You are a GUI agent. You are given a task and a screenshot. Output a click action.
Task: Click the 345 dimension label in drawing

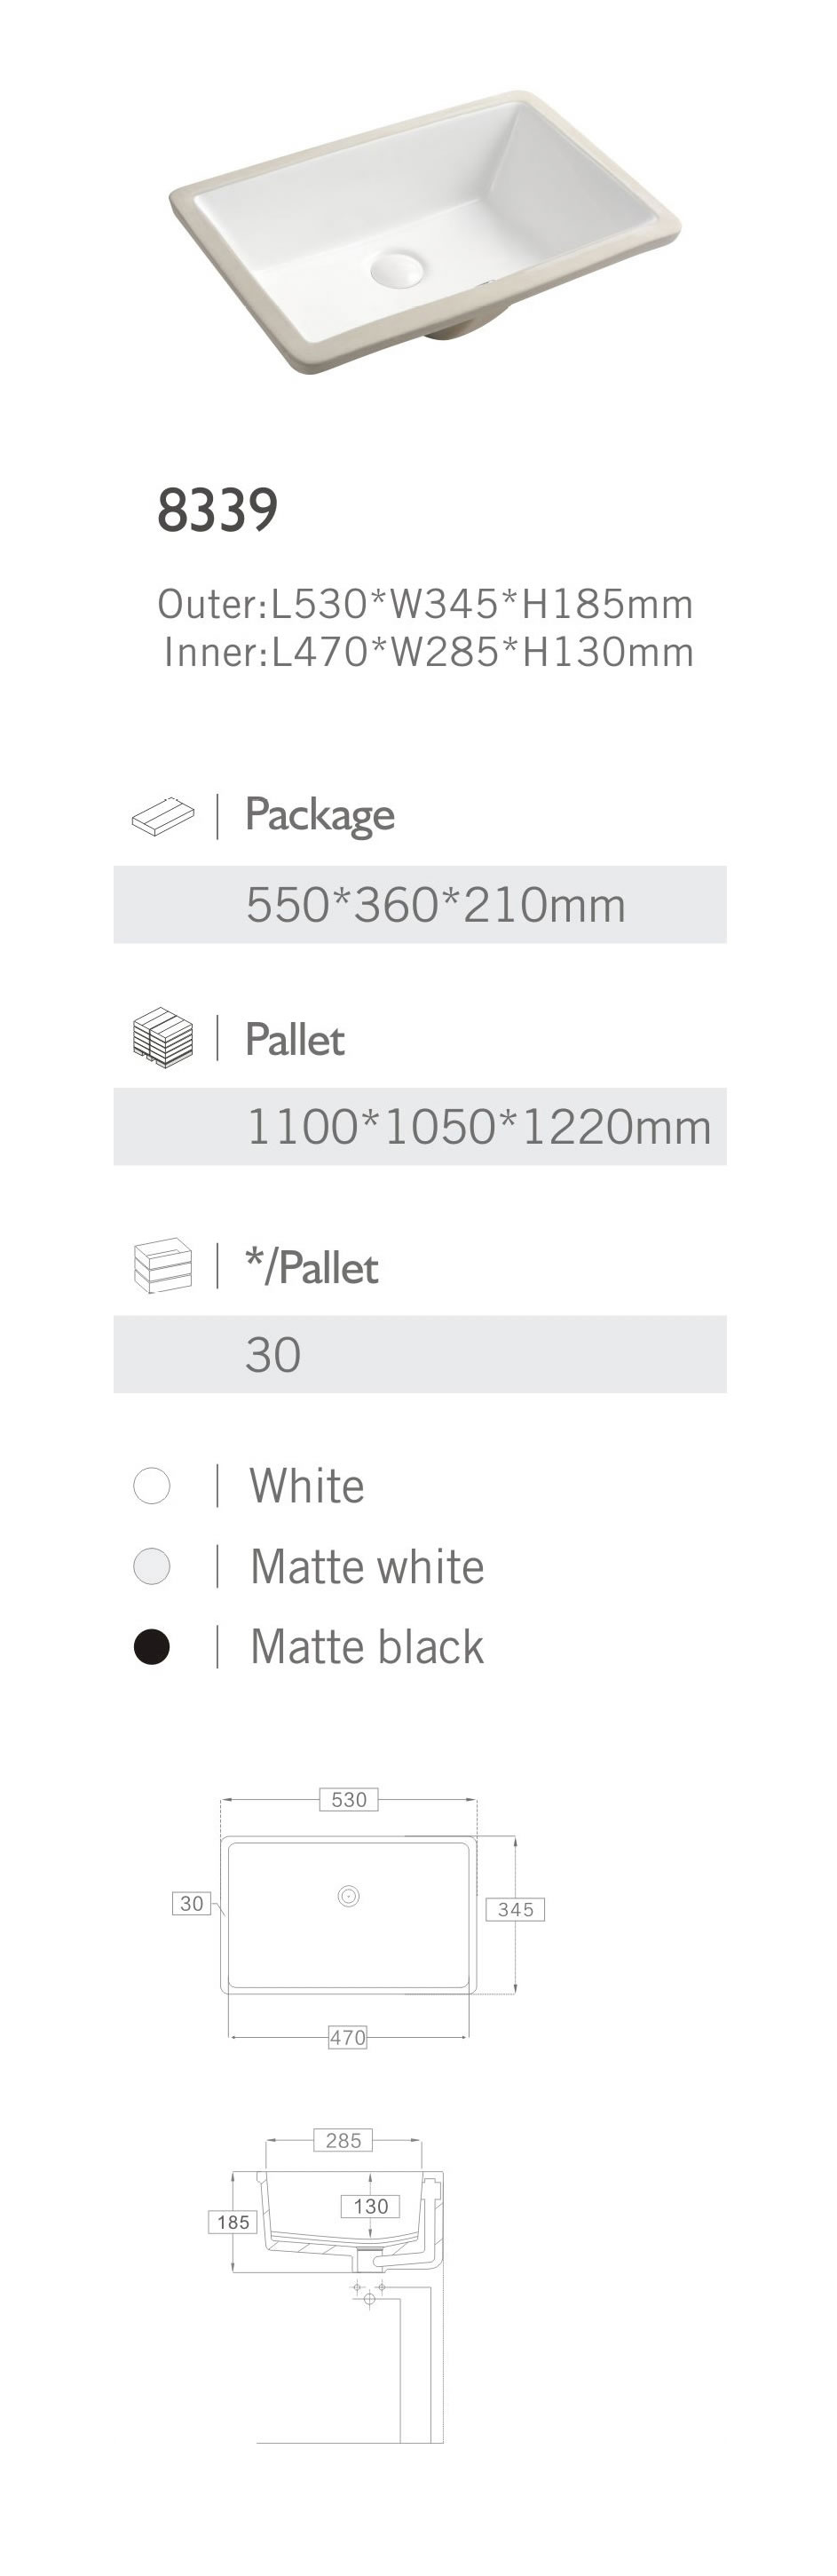[x=515, y=1909]
